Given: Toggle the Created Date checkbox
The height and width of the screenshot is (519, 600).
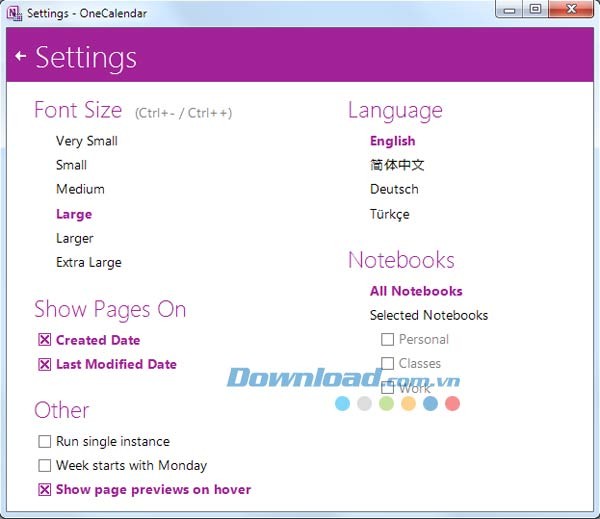Looking at the screenshot, I should tap(44, 340).
